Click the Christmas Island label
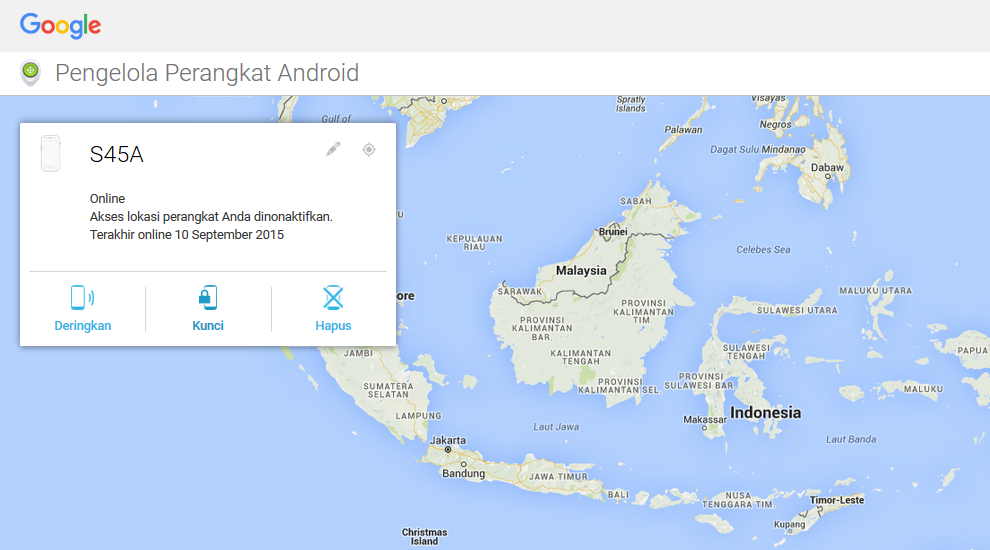Screen dimensions: 990x550 (424, 537)
